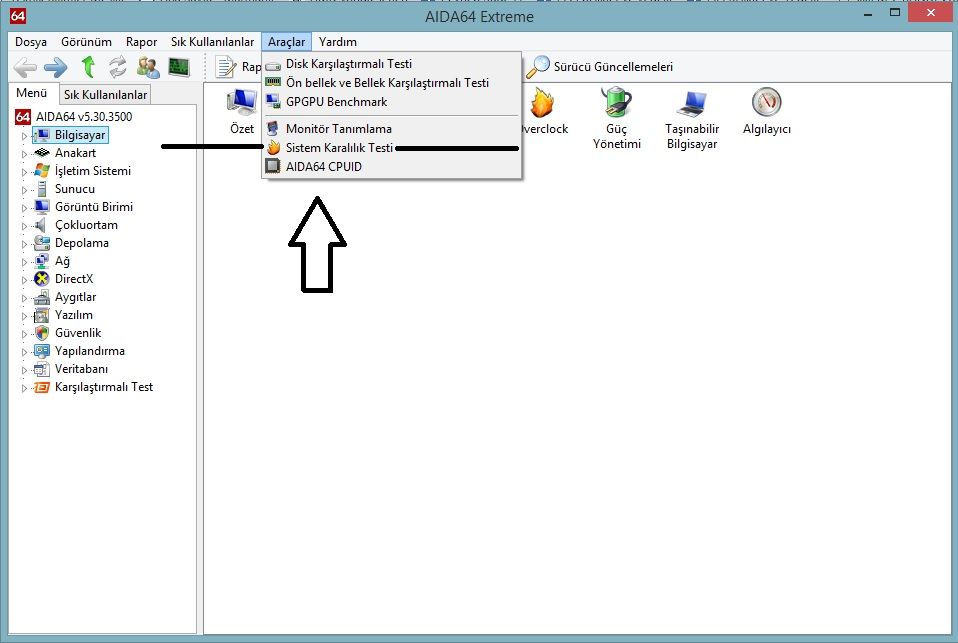Click the AIDA64 logo in title bar
Viewport: 958px width, 643px height.
[x=18, y=16]
